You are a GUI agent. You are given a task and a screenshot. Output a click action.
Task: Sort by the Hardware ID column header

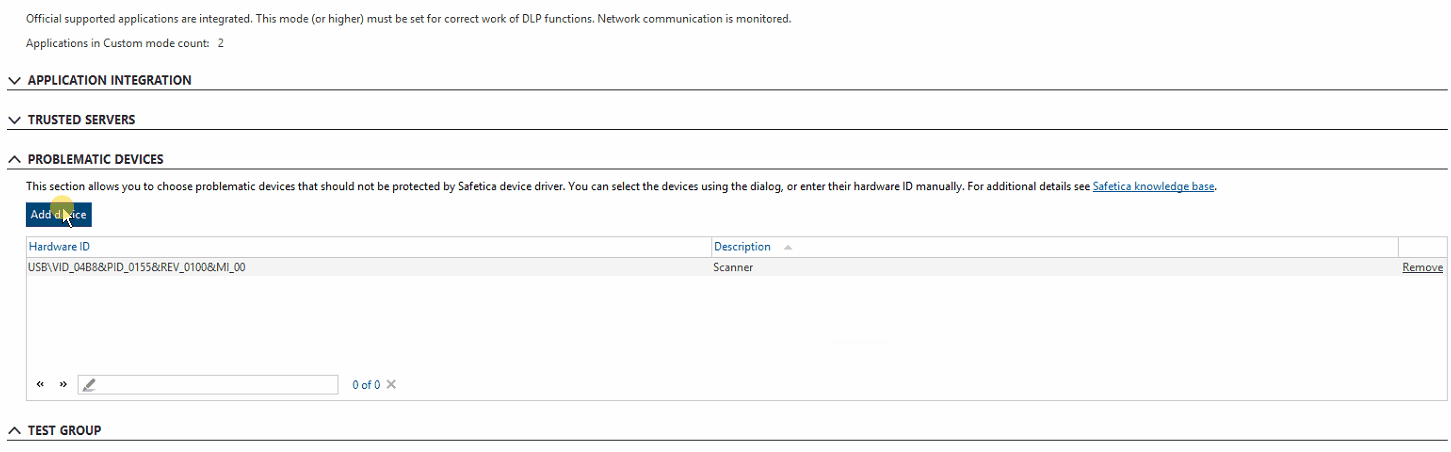[60, 247]
